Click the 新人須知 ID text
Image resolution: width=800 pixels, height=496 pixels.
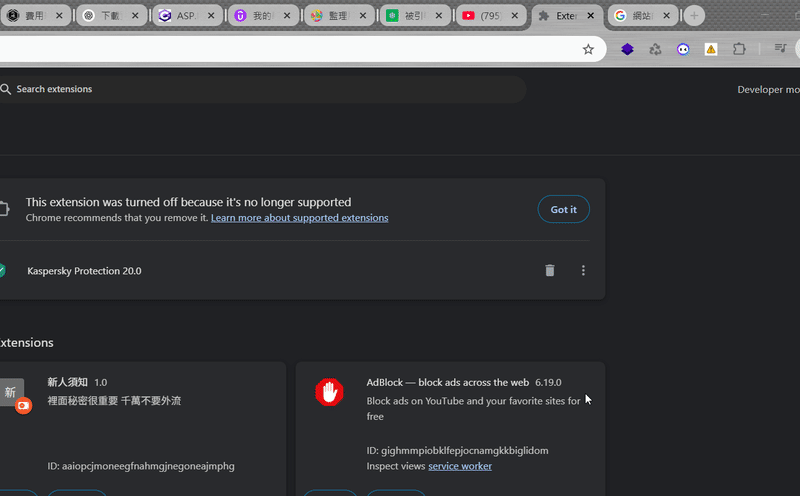pyautogui.click(x=141, y=466)
